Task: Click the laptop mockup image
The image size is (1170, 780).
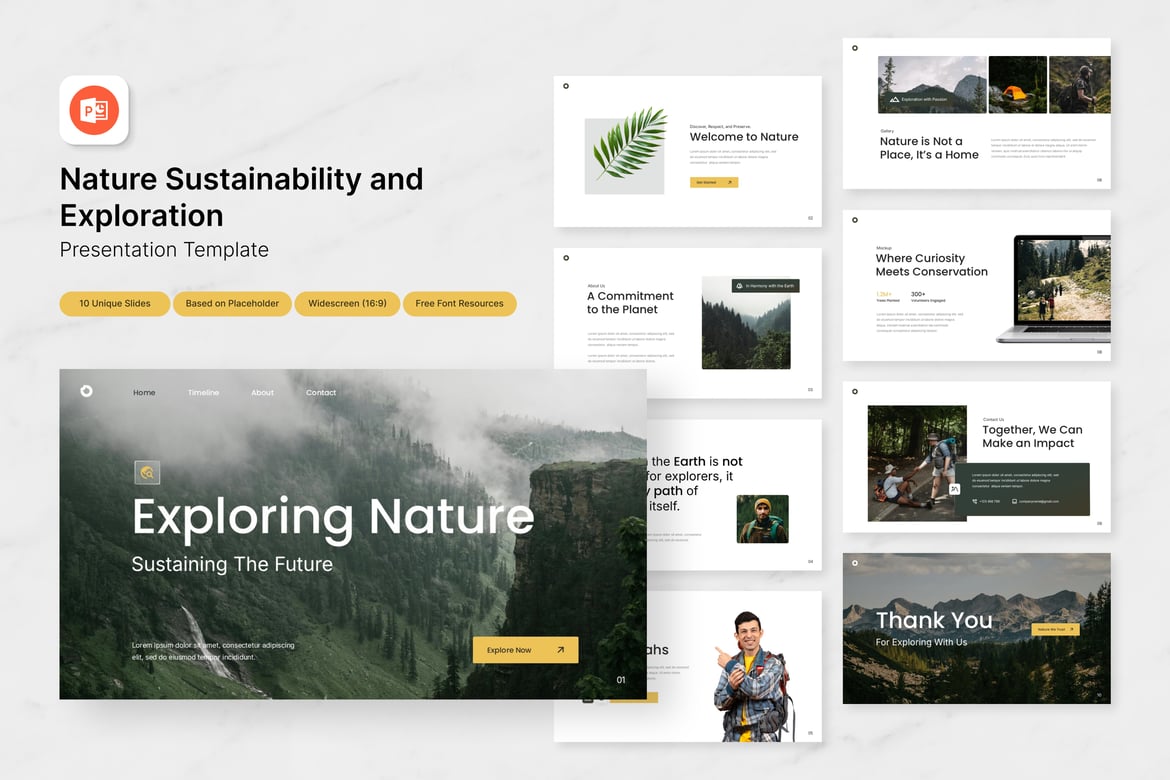Action: (x=1054, y=290)
